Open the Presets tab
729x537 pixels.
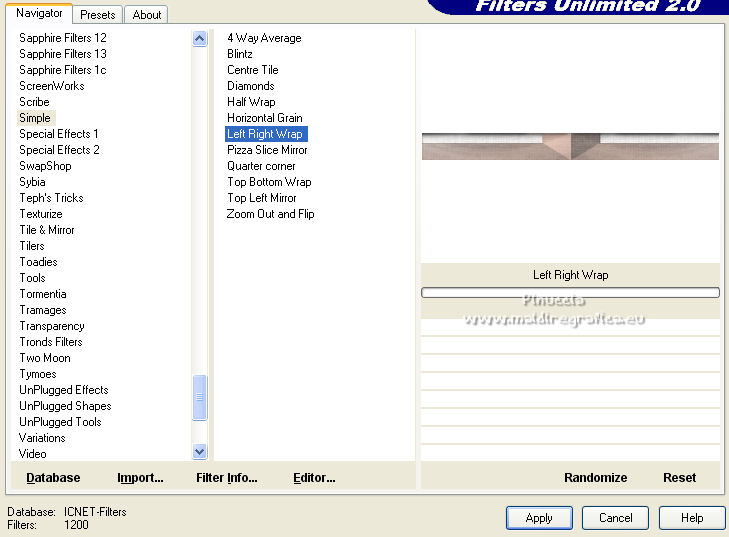[x=98, y=15]
